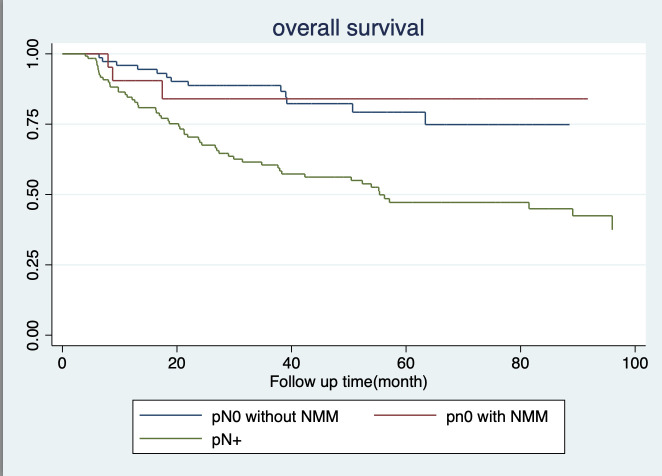Click the 0.75 label on y-axis
Image resolution: width=662 pixels, height=476 pixels.
pos(33,124)
